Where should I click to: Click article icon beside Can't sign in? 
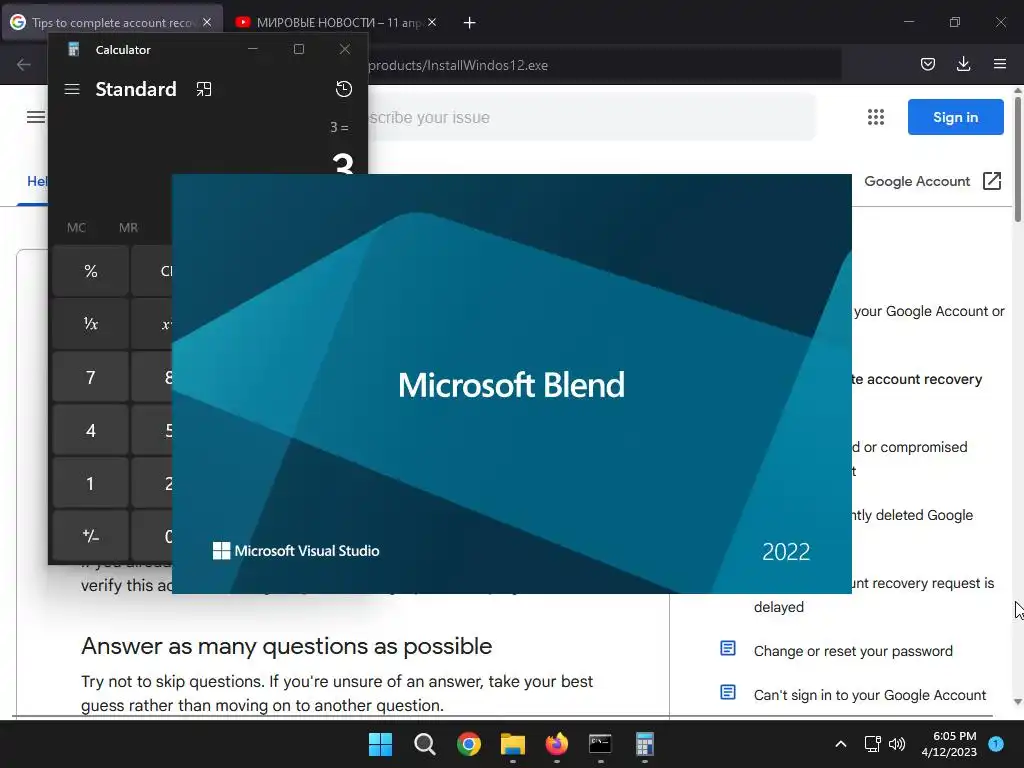click(728, 692)
